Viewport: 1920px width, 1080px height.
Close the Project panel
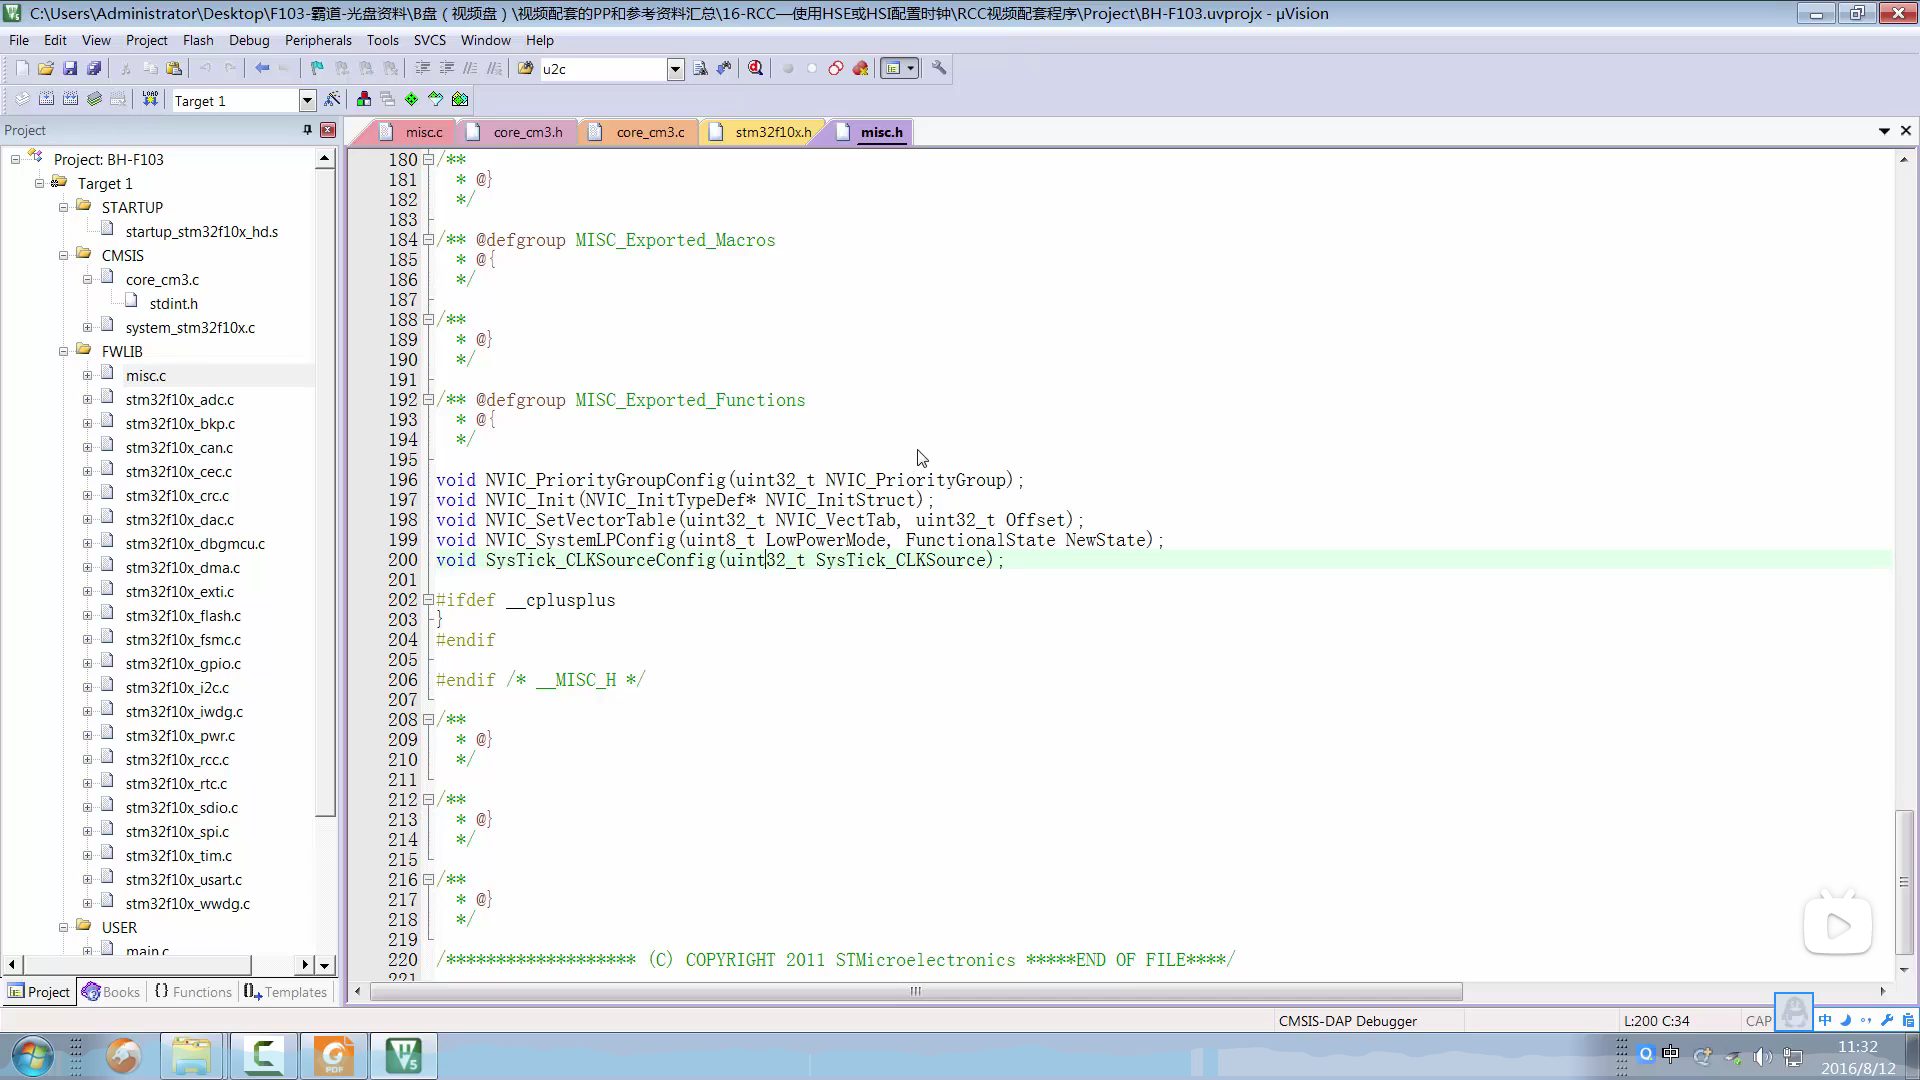coord(327,130)
